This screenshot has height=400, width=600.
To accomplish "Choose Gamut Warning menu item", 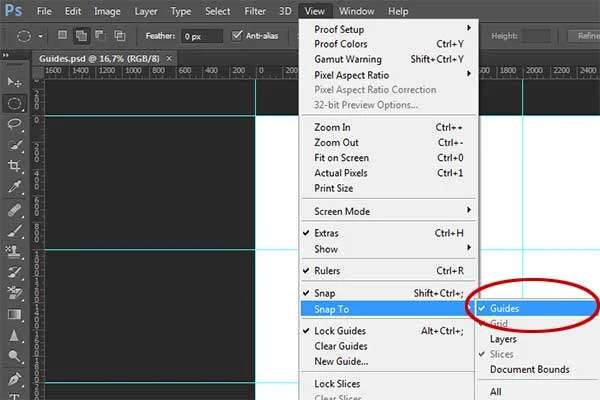I will pos(388,59).
